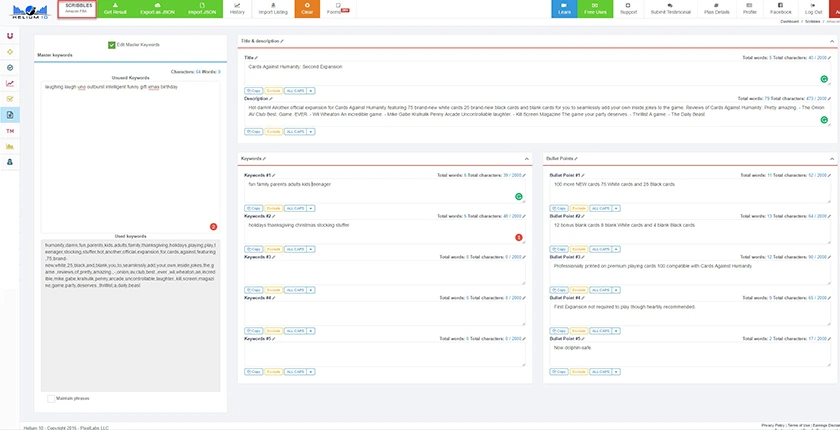Viewport: 840px width, 430px height.
Task: Click Grammarly icon in Description field
Action: (x=824, y=120)
